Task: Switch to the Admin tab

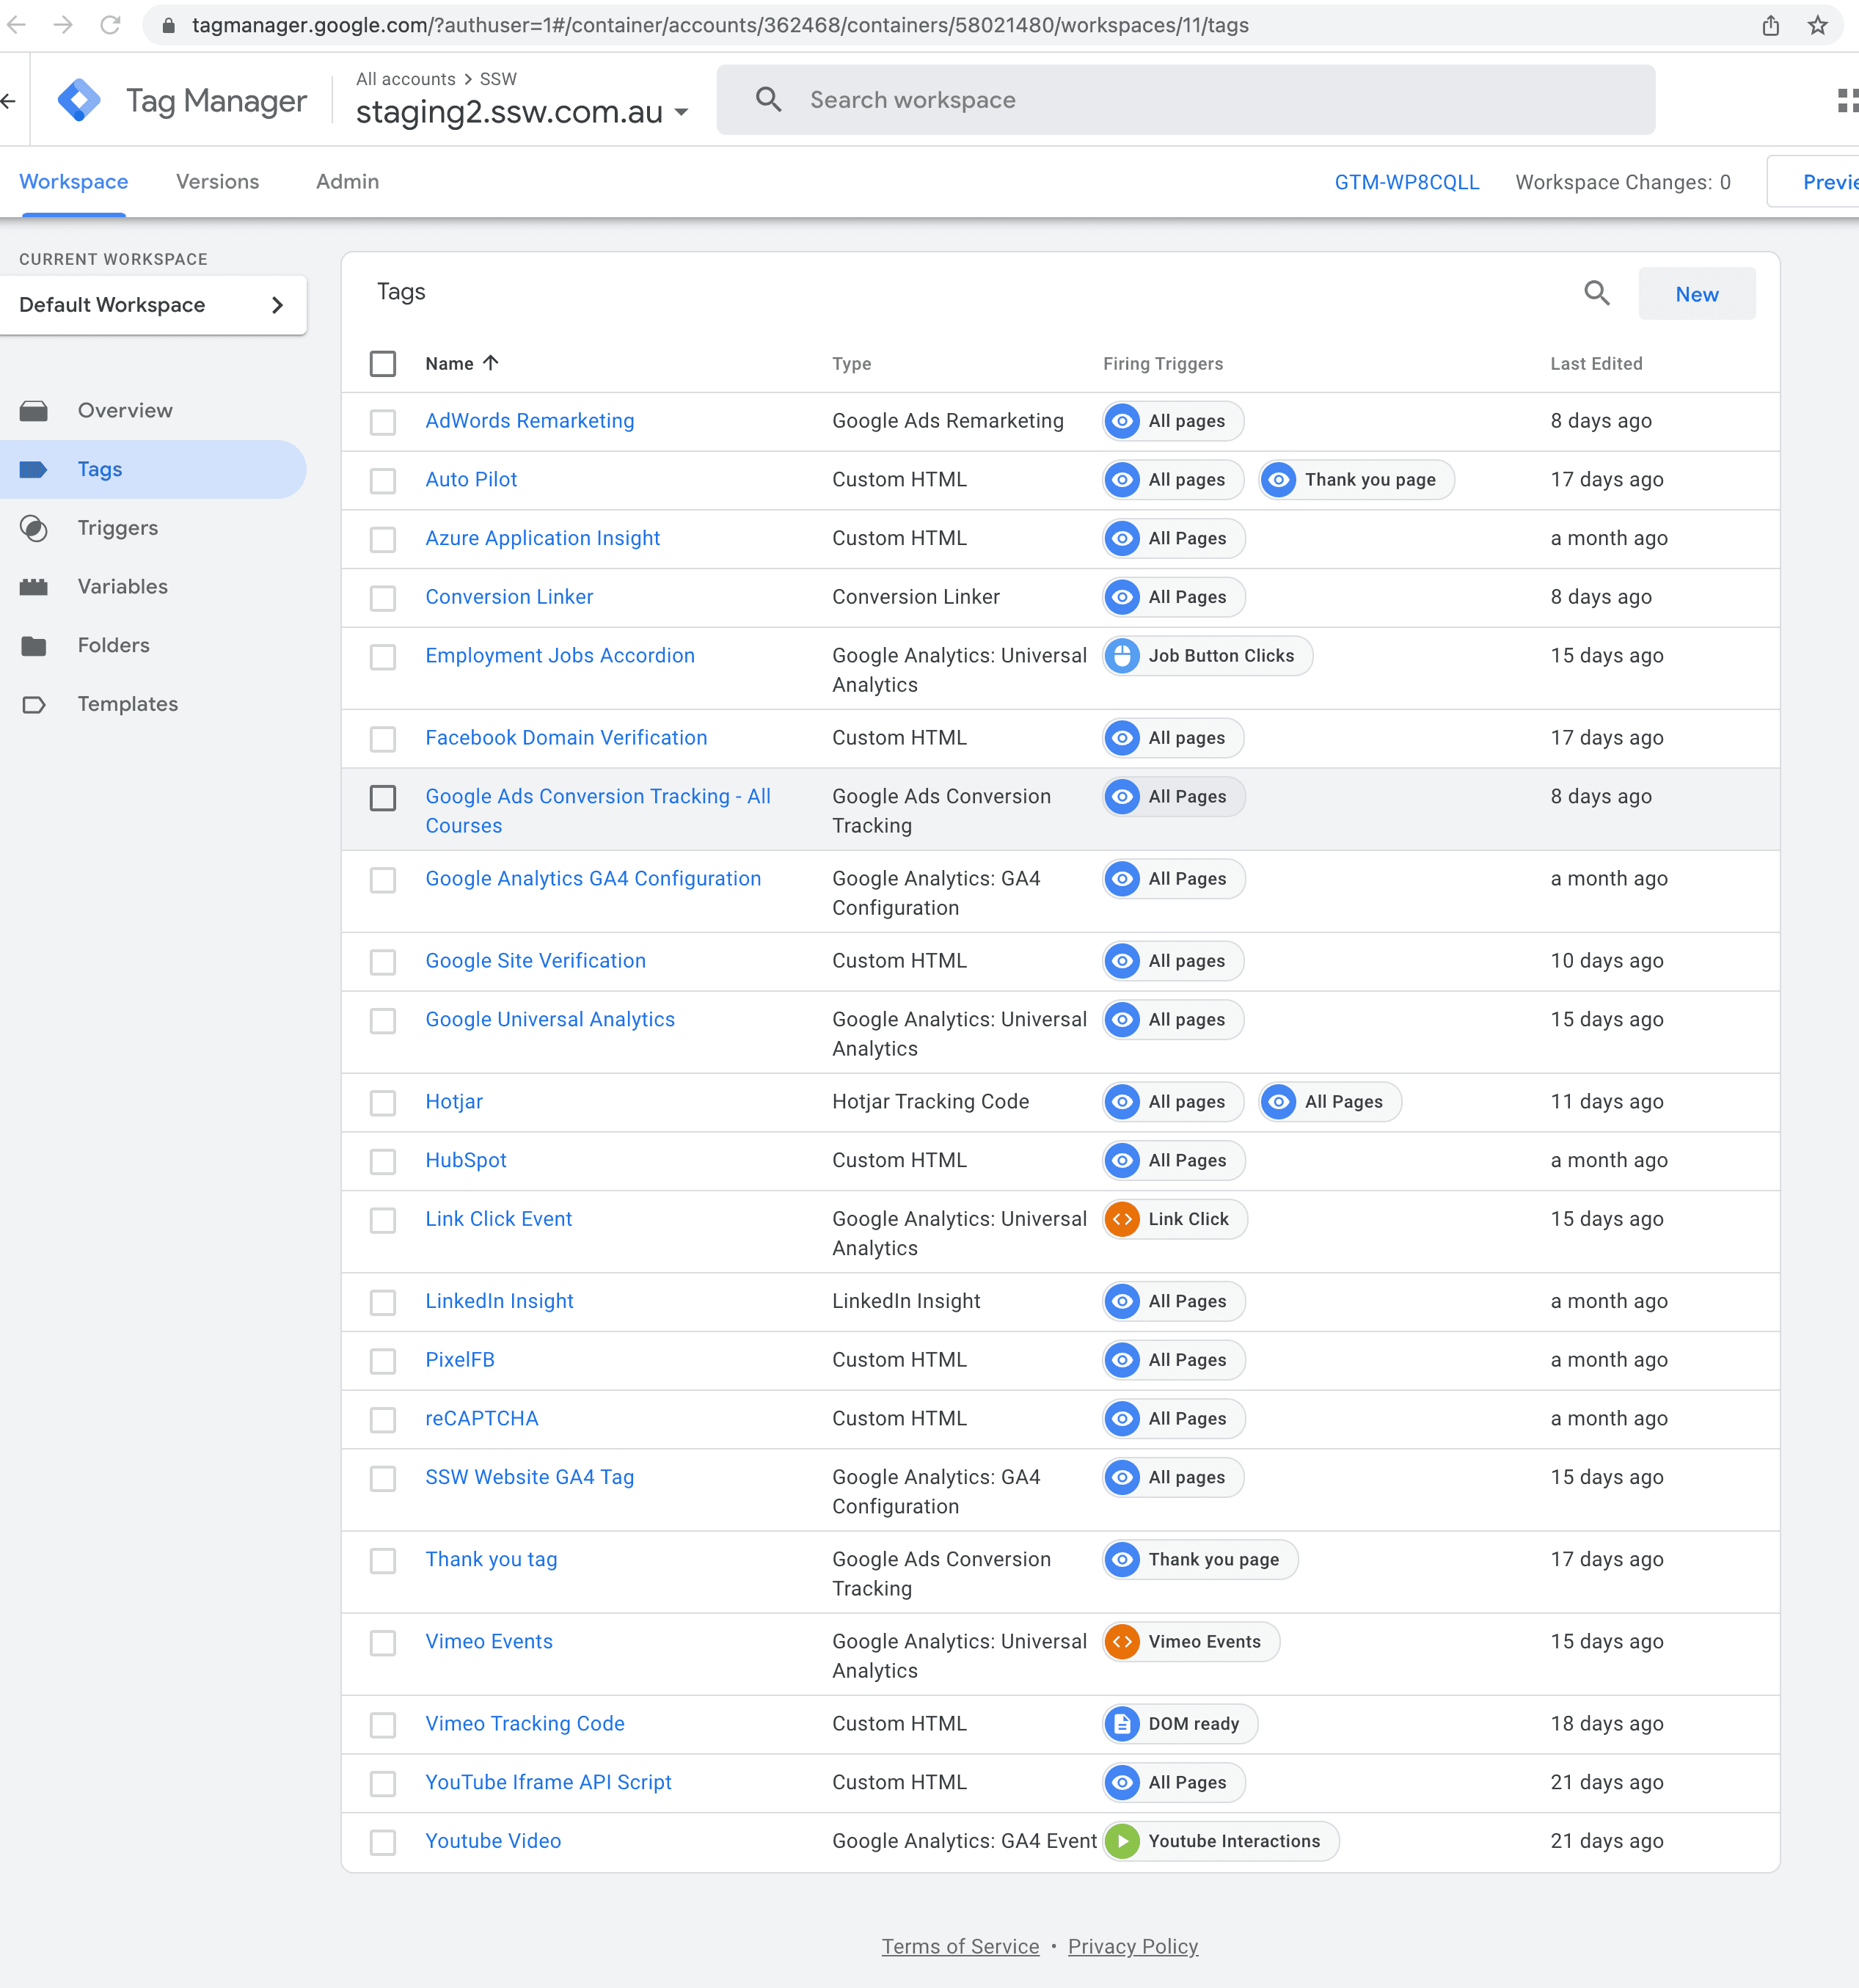Action: (x=347, y=182)
